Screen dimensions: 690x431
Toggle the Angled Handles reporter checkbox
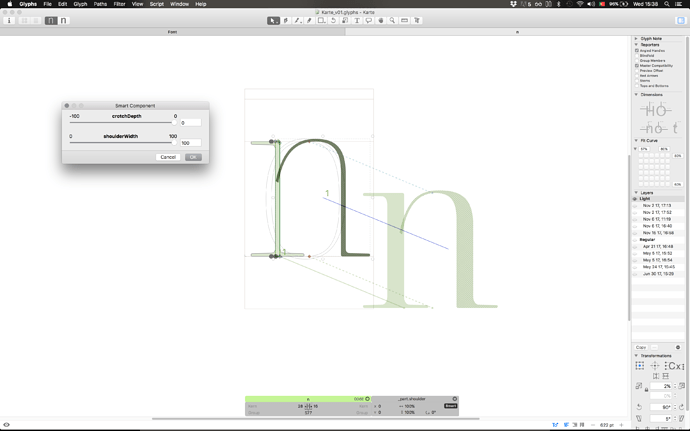coord(637,51)
